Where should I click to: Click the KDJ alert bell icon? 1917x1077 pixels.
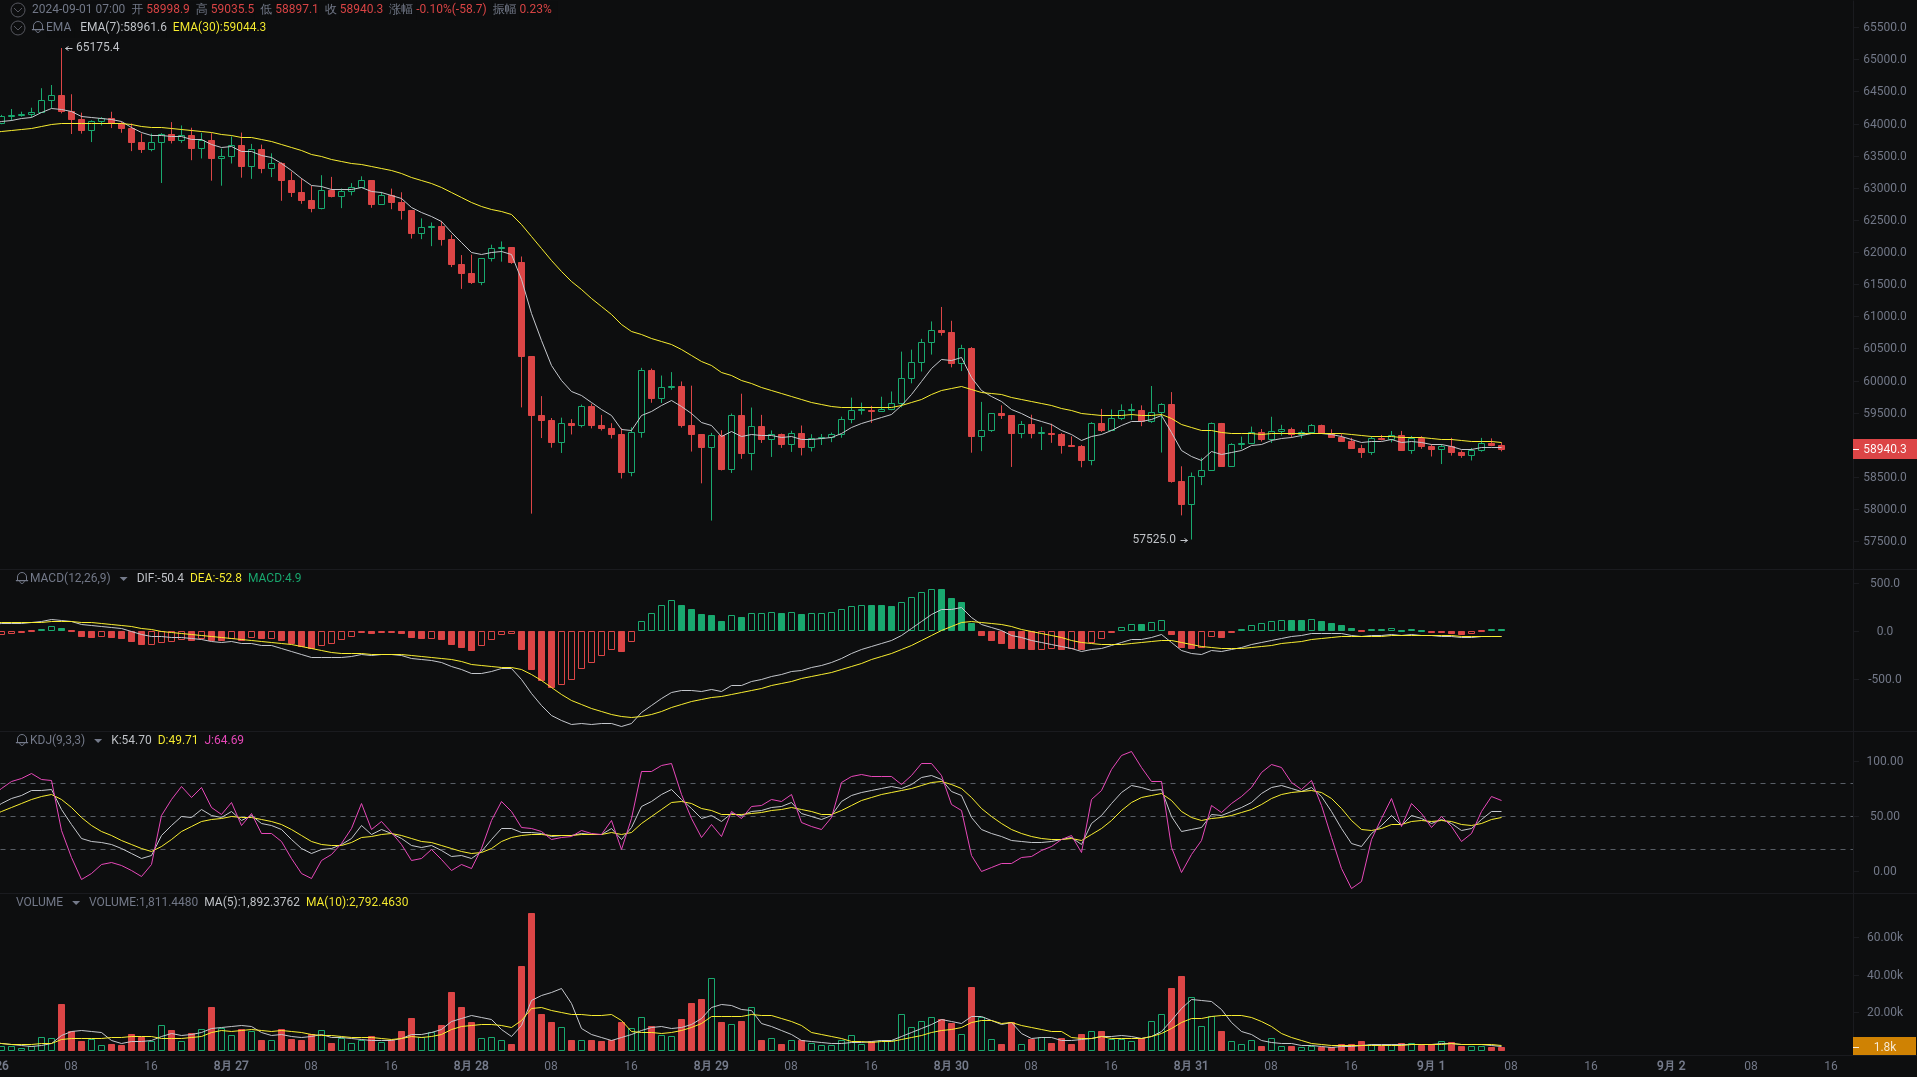pyautogui.click(x=22, y=740)
